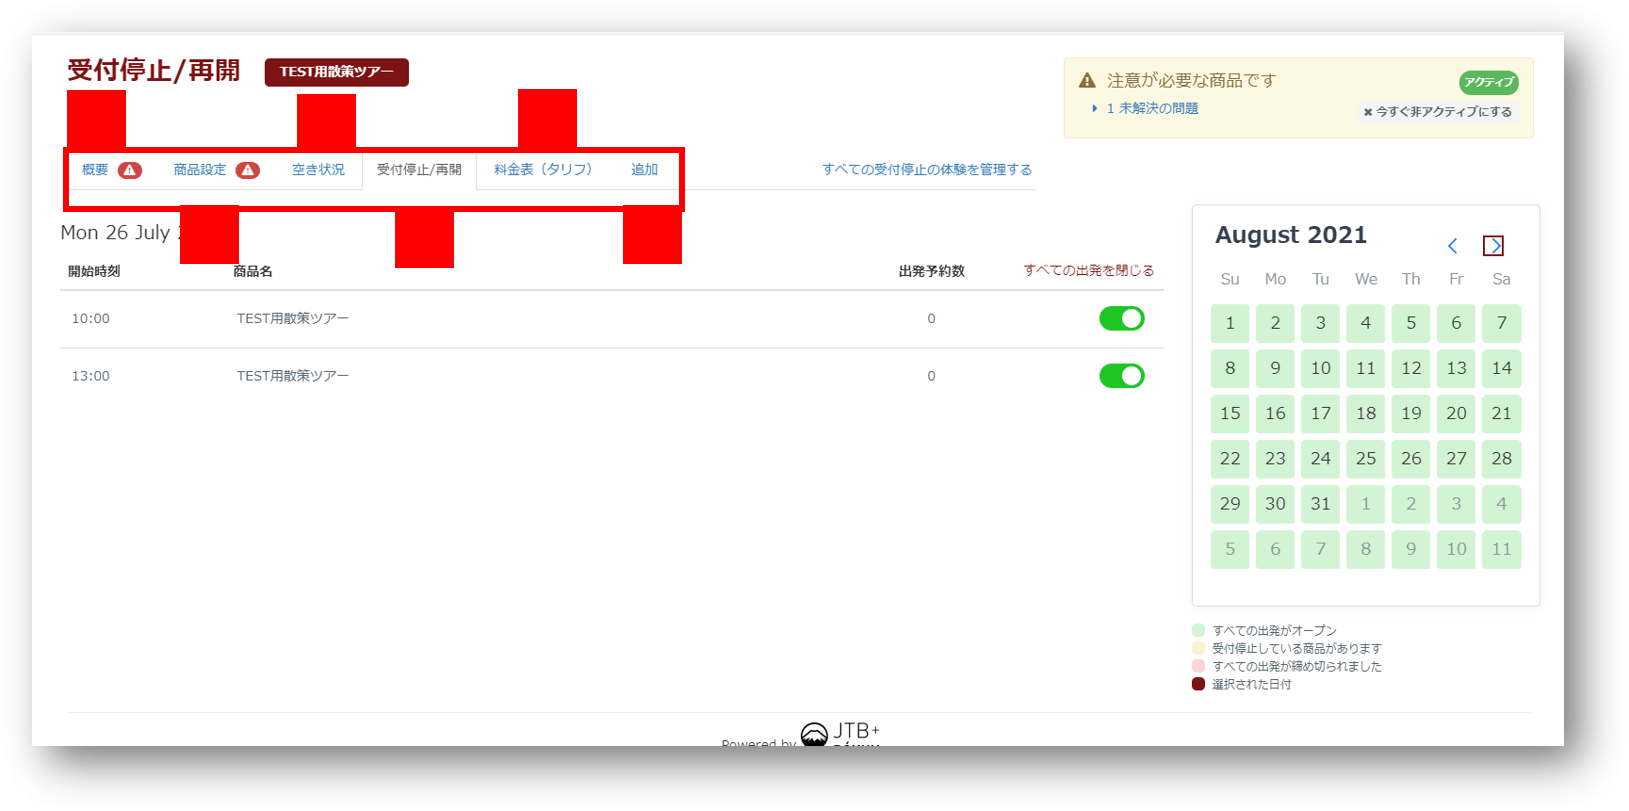
Task: Click the green すべての出発がオープン legend swatch
Action: (x=1198, y=630)
